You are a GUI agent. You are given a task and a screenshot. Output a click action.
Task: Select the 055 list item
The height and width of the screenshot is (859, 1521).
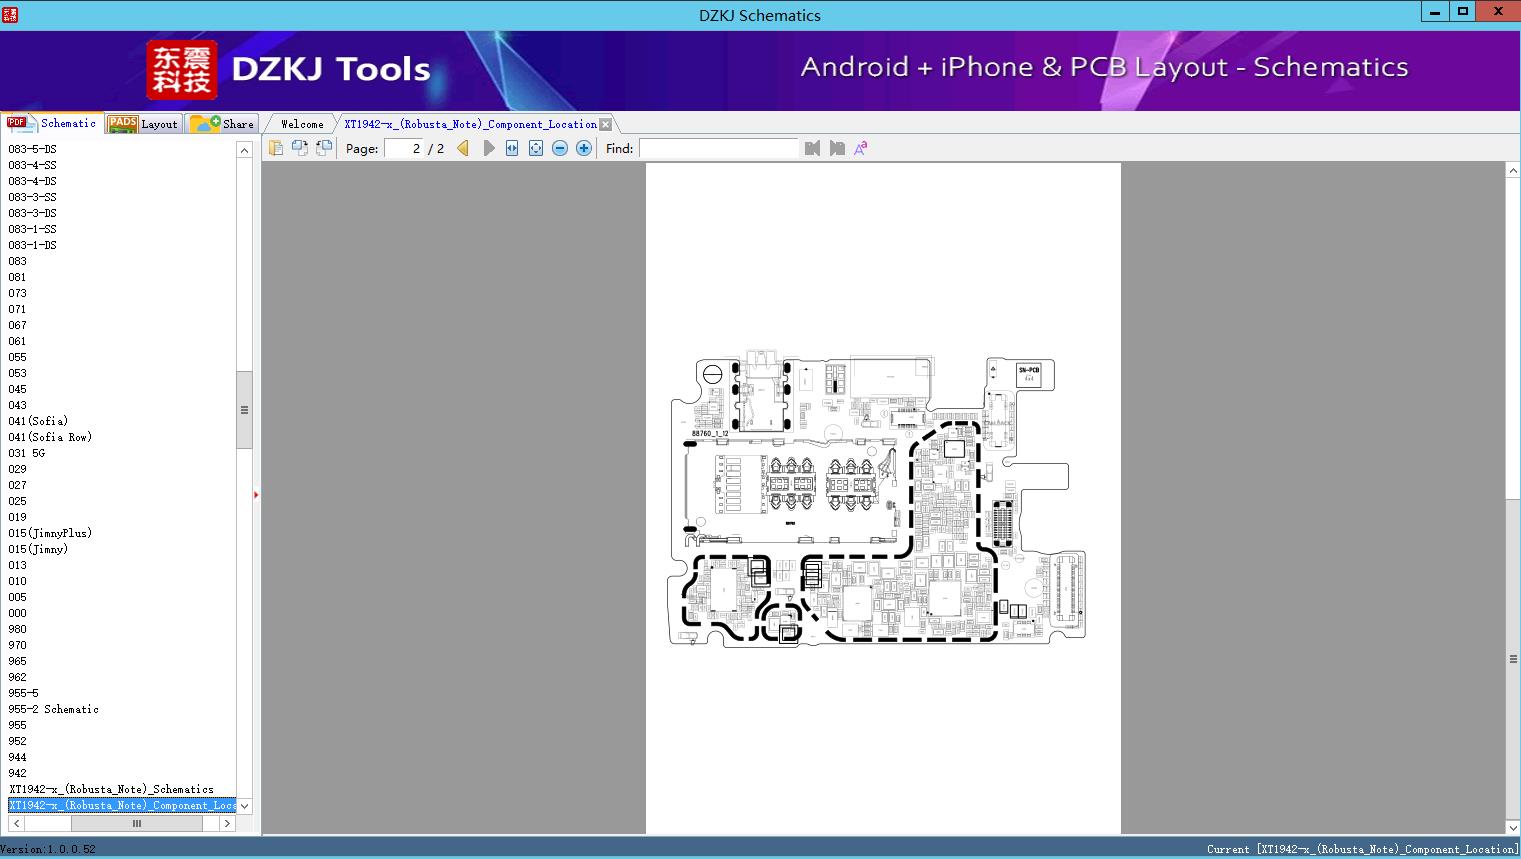coord(18,357)
